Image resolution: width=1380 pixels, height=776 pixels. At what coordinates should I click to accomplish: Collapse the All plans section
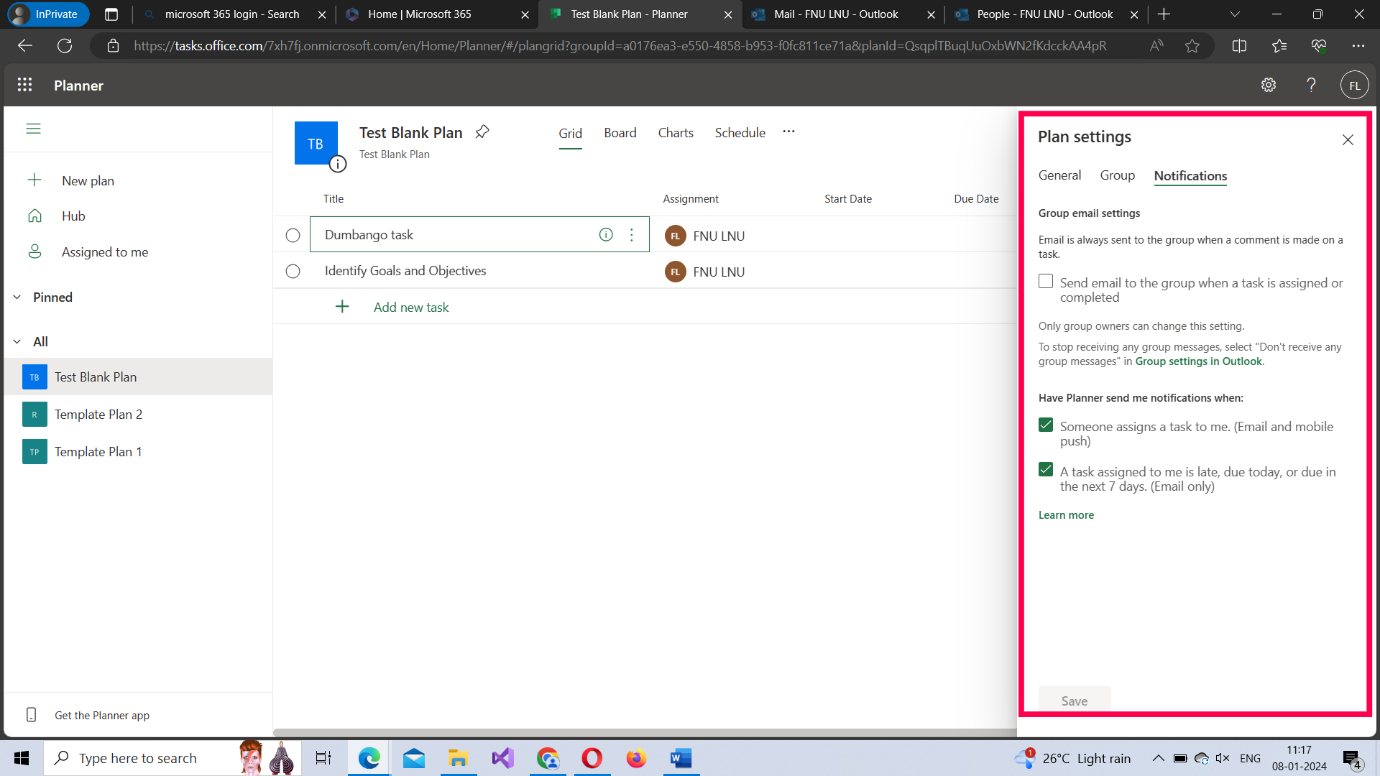click(x=17, y=341)
